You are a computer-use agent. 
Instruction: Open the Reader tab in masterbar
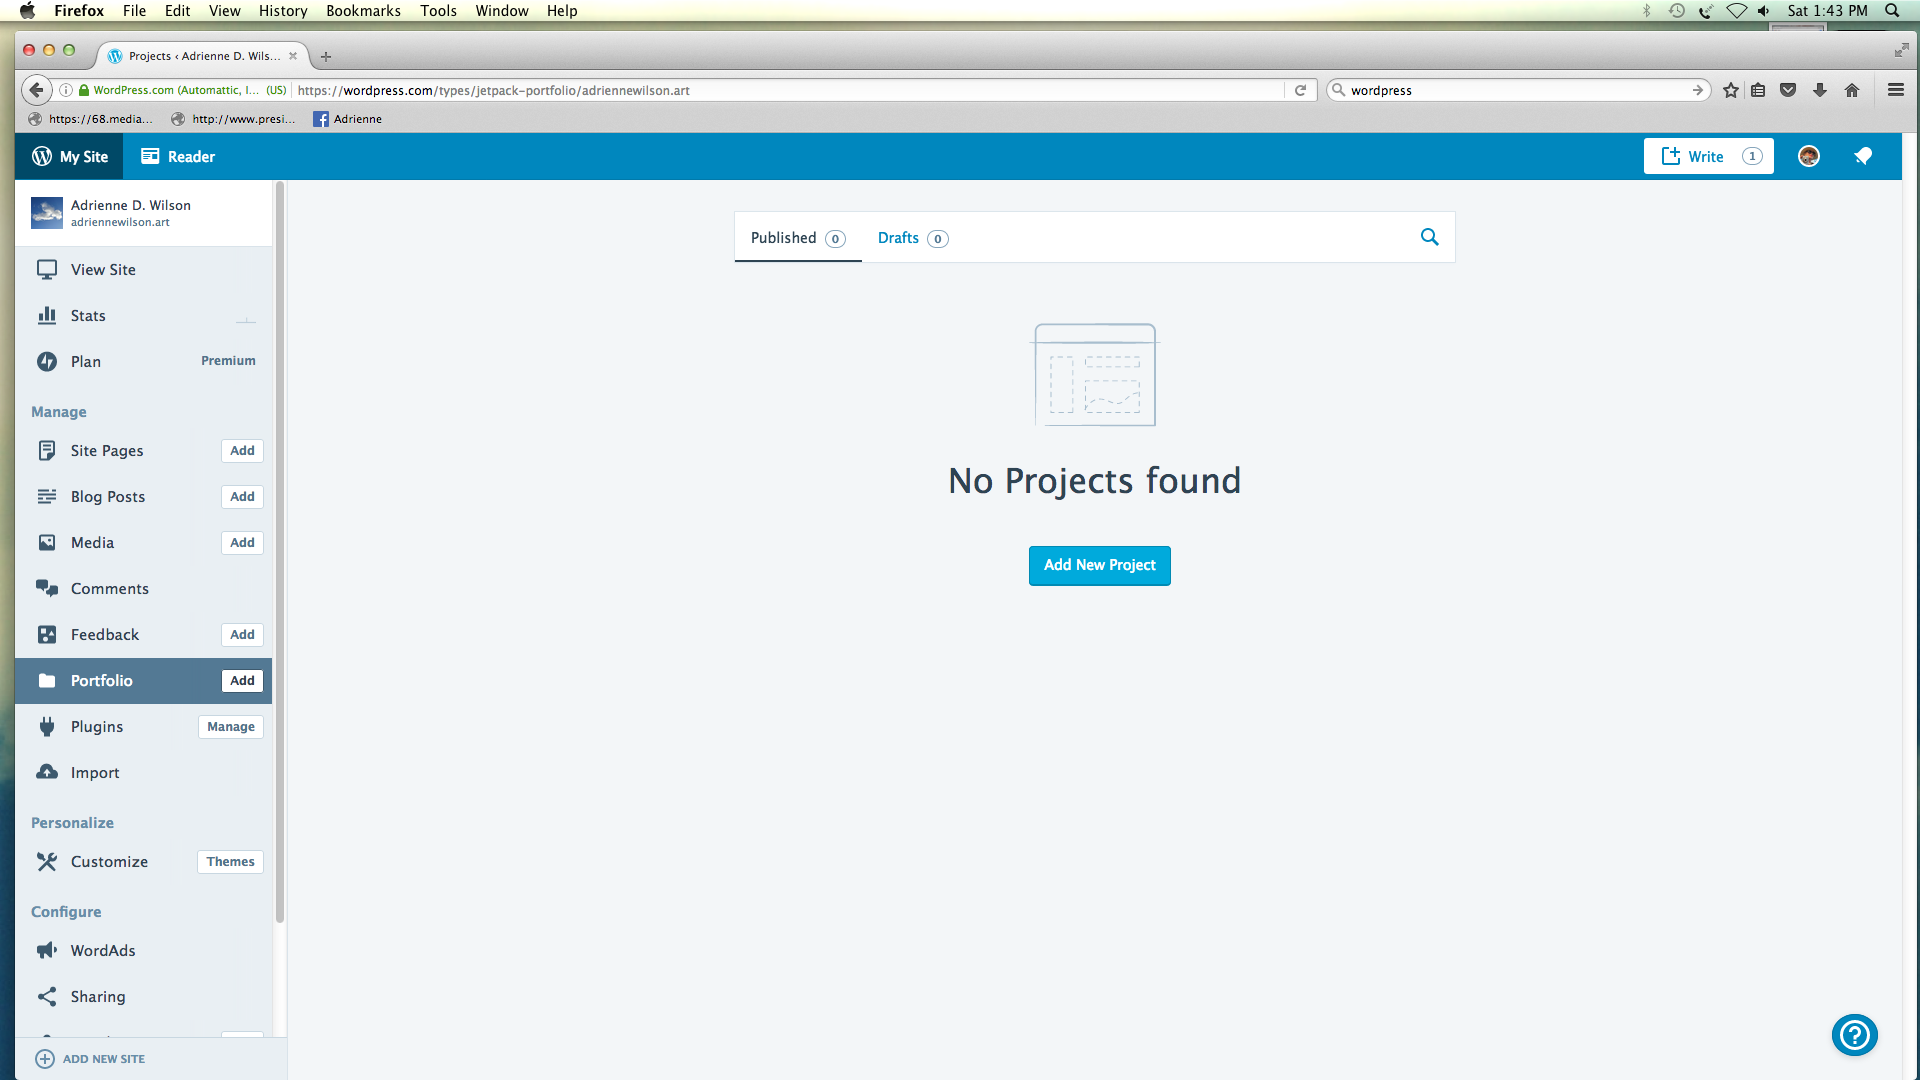pos(178,157)
